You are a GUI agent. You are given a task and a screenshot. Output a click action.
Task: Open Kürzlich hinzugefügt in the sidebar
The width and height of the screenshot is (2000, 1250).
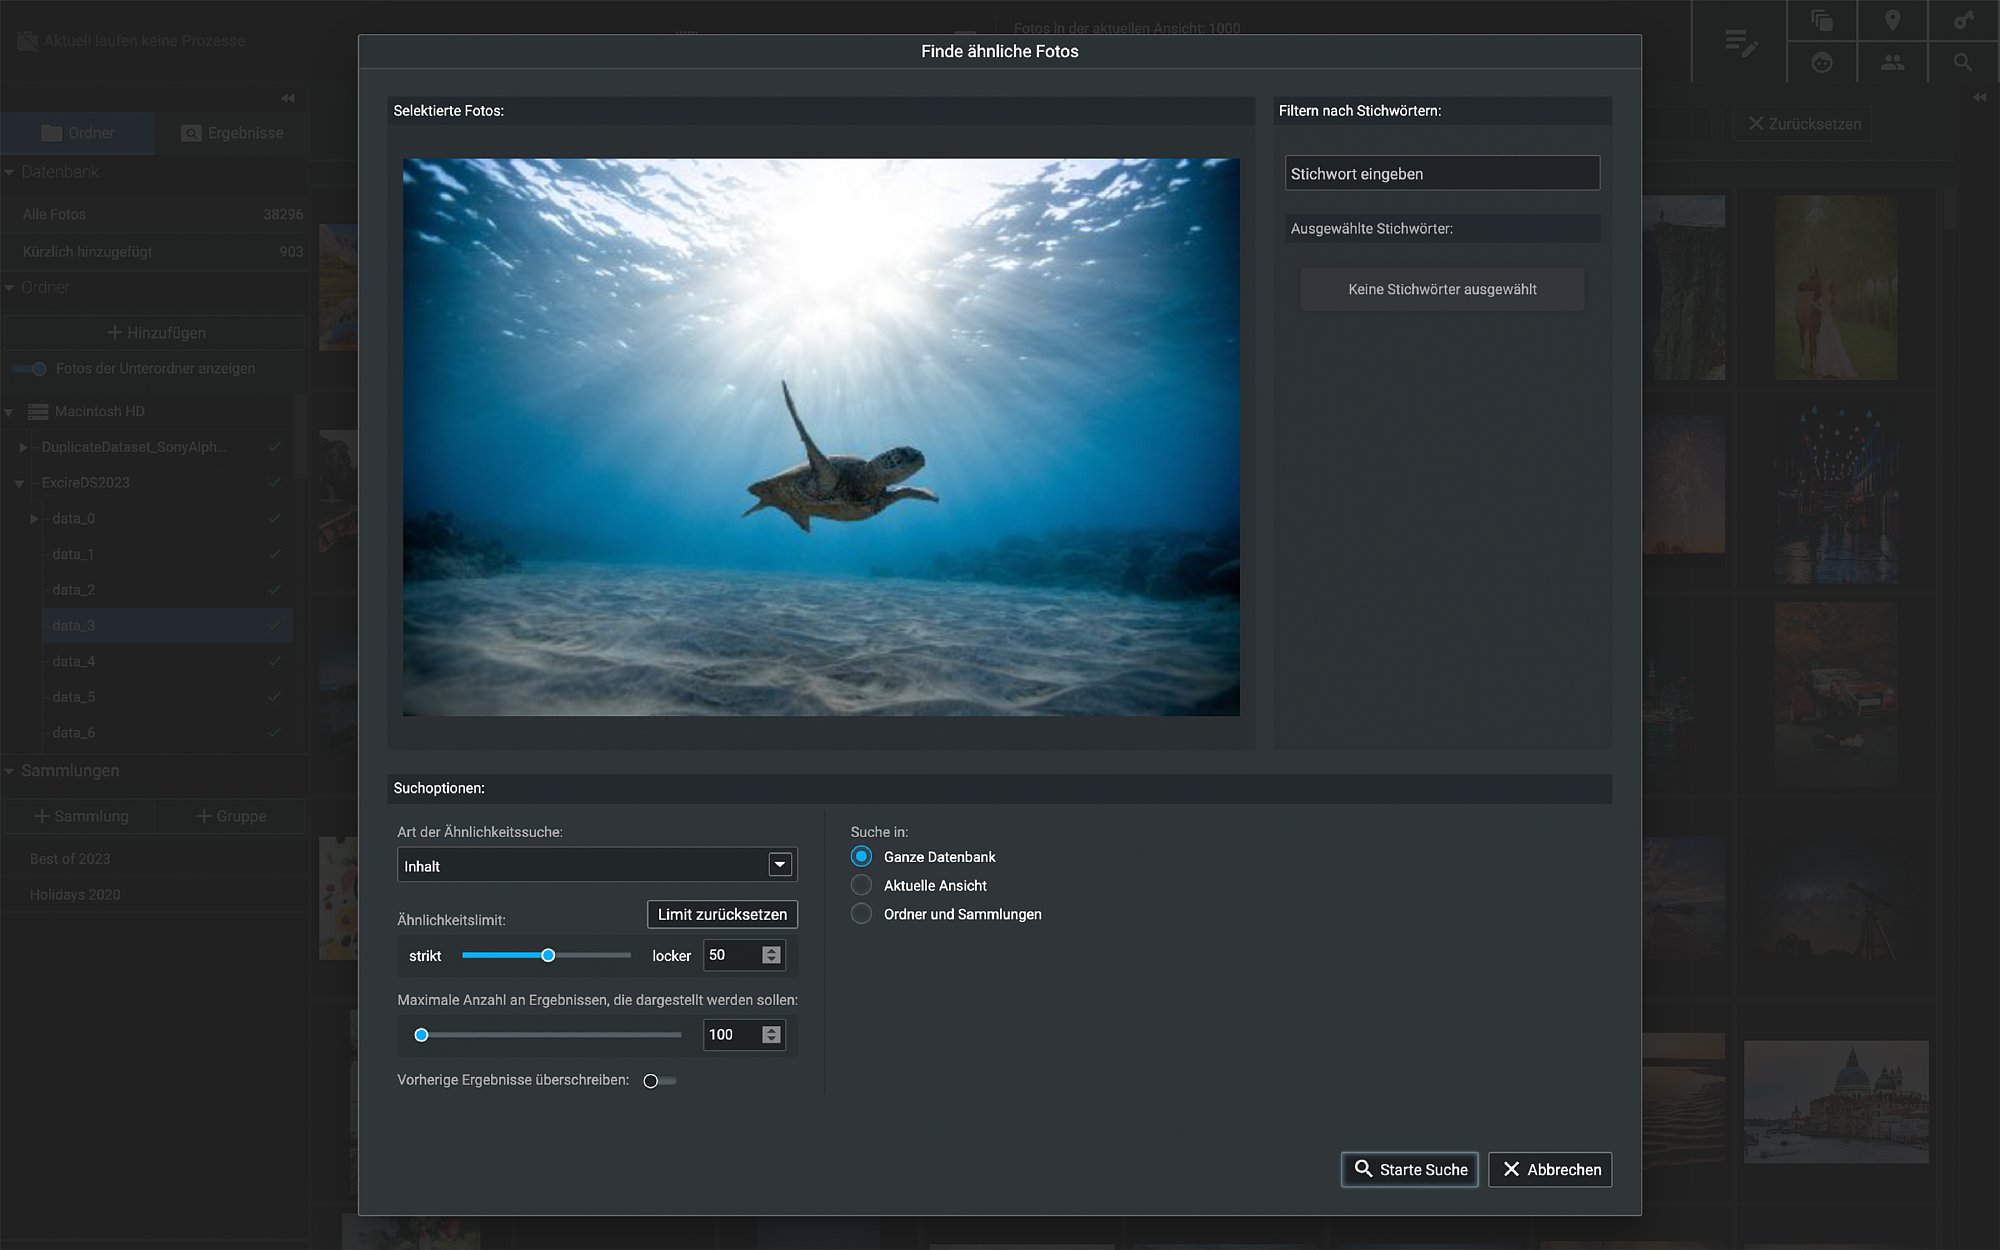[153, 251]
